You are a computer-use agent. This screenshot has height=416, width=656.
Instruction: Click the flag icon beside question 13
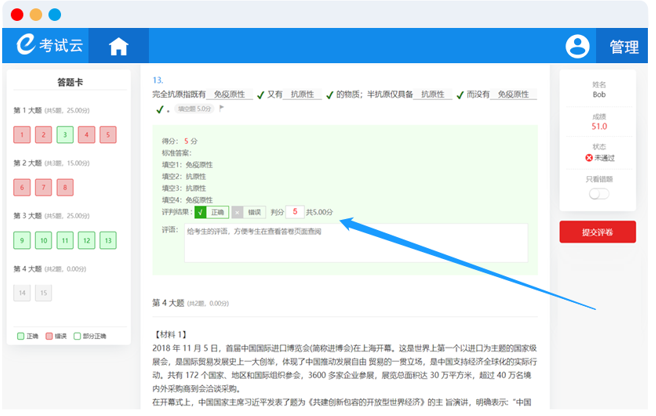[221, 108]
